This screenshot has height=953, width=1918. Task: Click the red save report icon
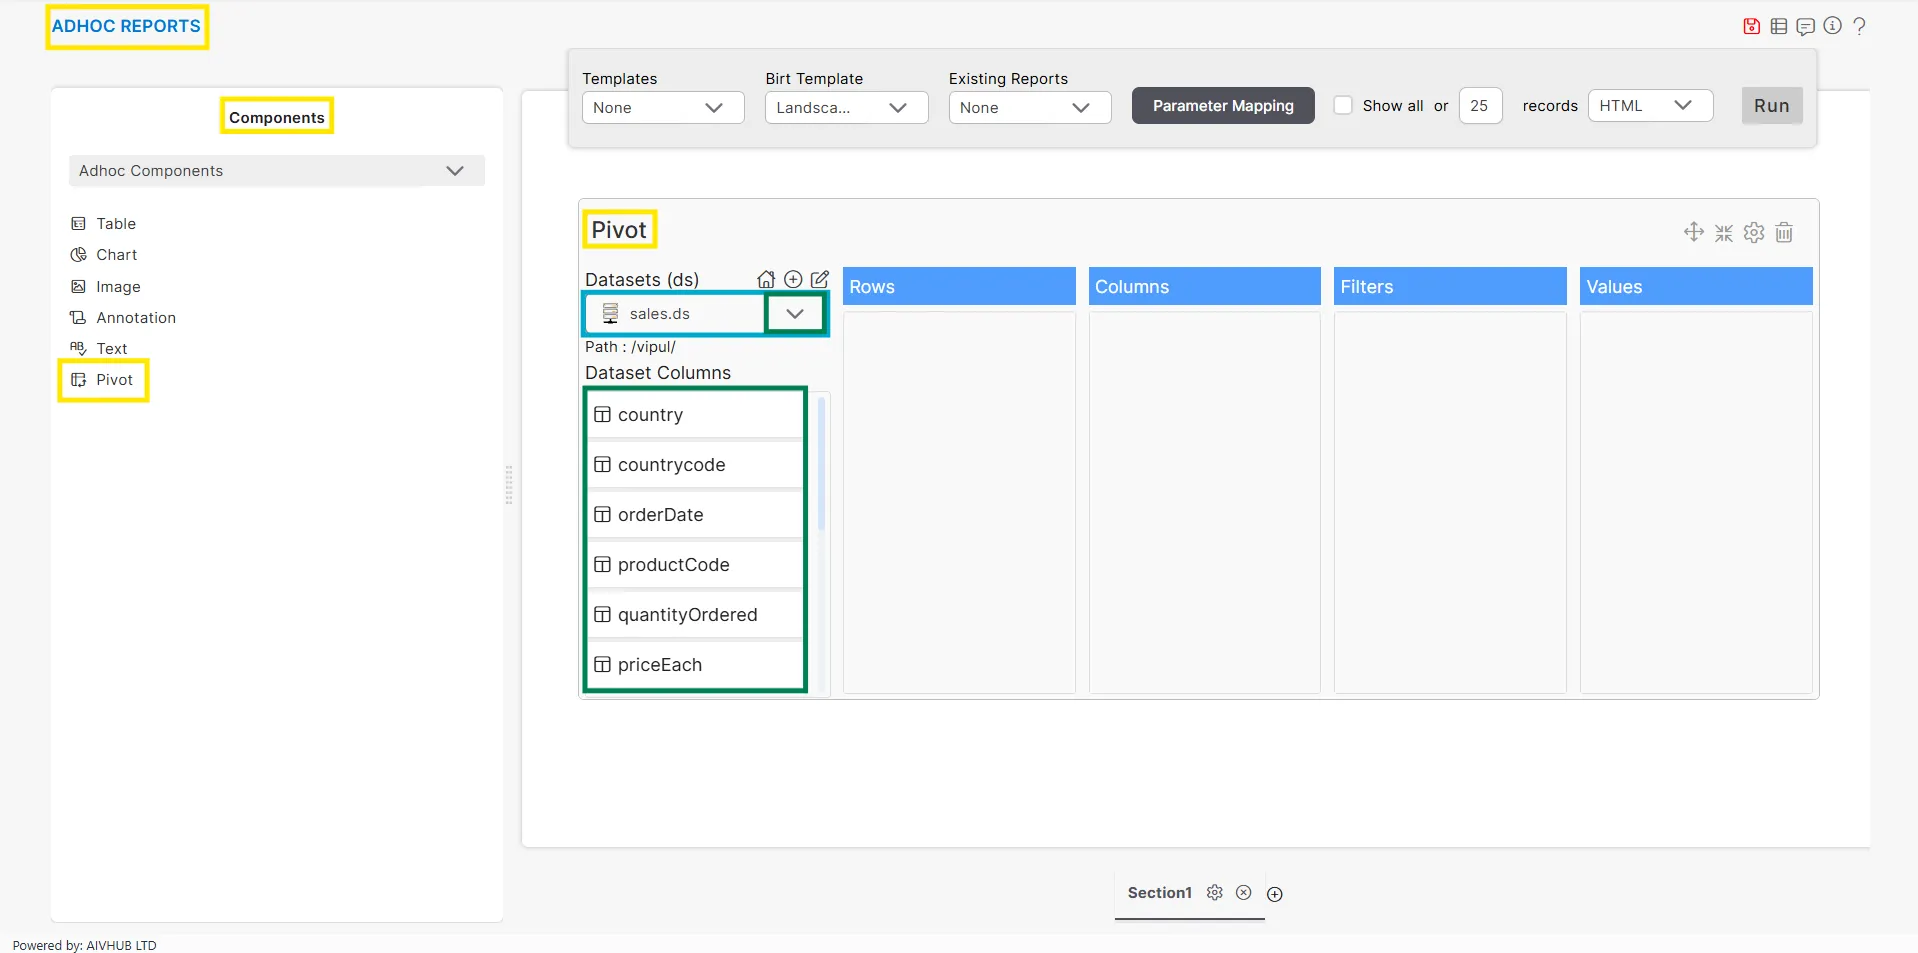point(1751,27)
